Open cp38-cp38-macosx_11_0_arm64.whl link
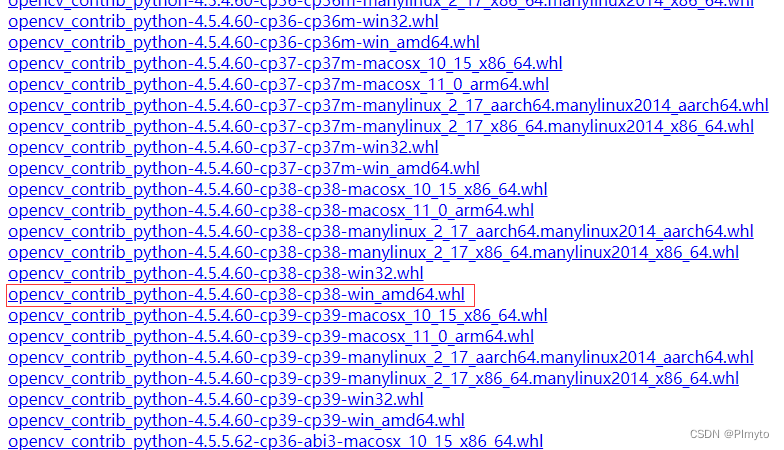 pos(271,210)
